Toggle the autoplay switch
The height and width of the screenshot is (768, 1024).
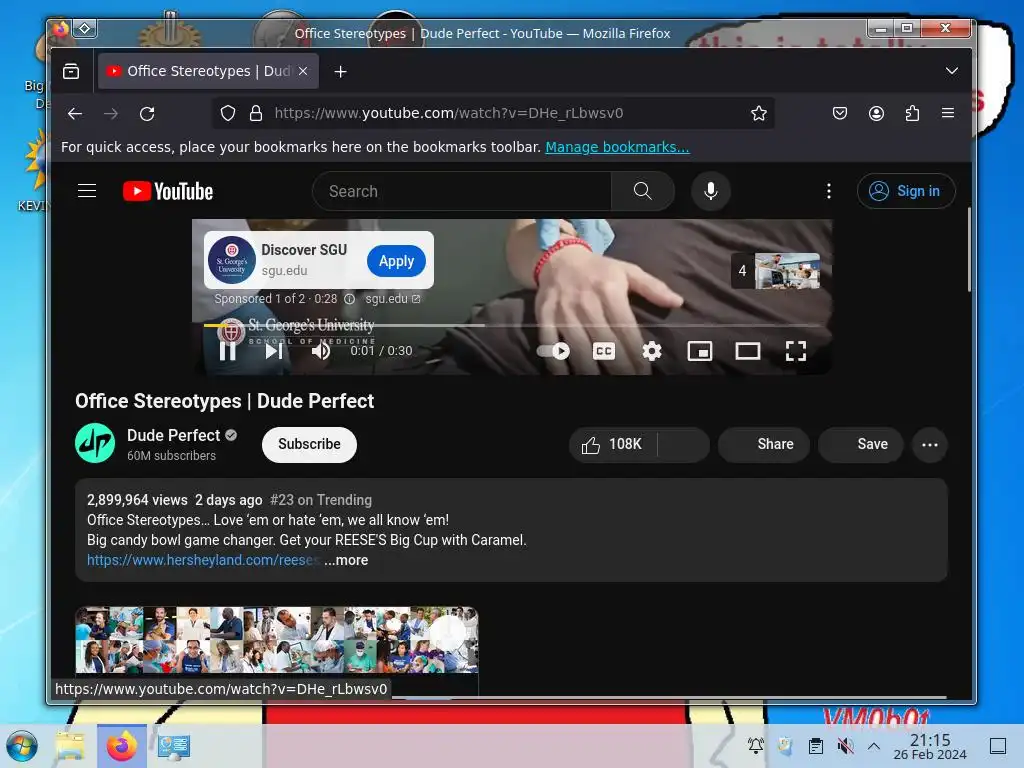tap(553, 351)
